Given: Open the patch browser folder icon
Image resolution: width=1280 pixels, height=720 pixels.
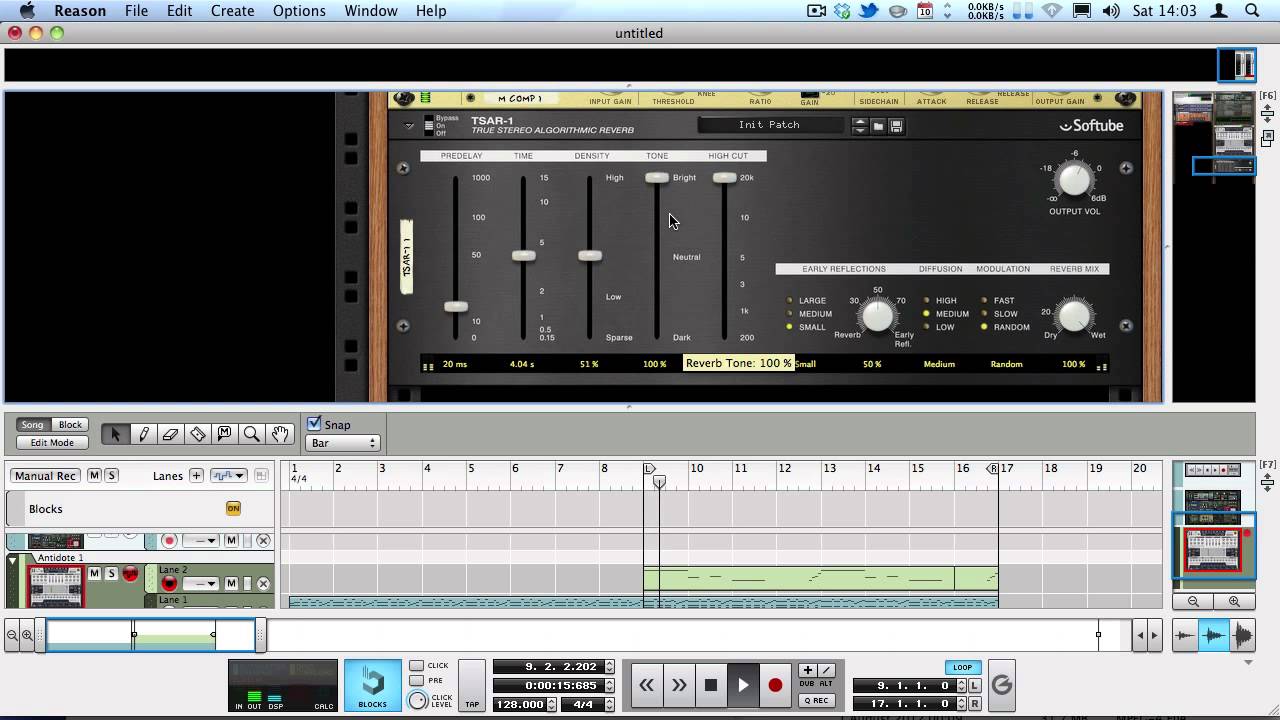Looking at the screenshot, I should coord(878,126).
